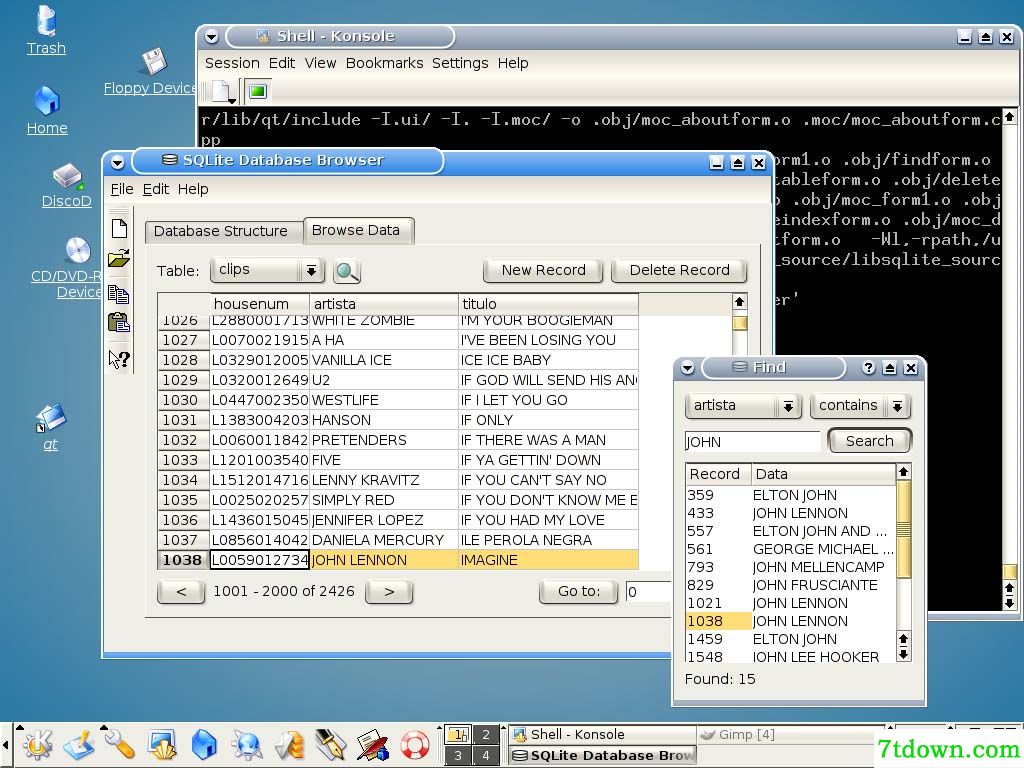Click Gimp [4] taskbar entry
This screenshot has width=1024, height=768.
[x=790, y=735]
